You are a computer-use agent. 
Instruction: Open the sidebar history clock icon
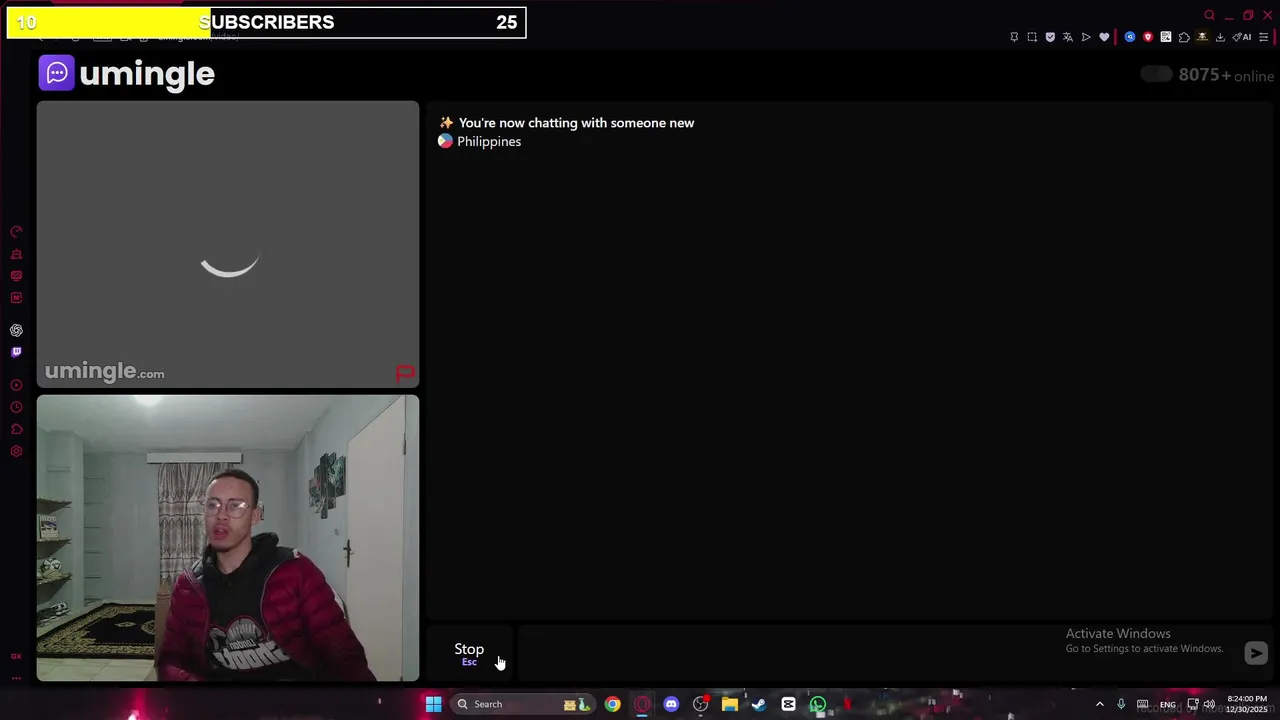click(x=16, y=407)
